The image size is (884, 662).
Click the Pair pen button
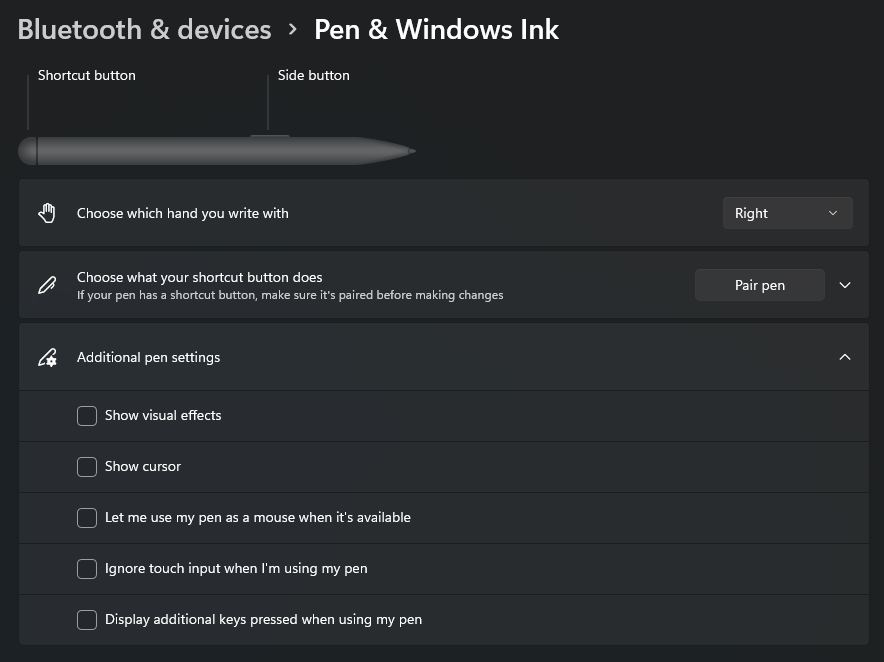[x=759, y=285]
